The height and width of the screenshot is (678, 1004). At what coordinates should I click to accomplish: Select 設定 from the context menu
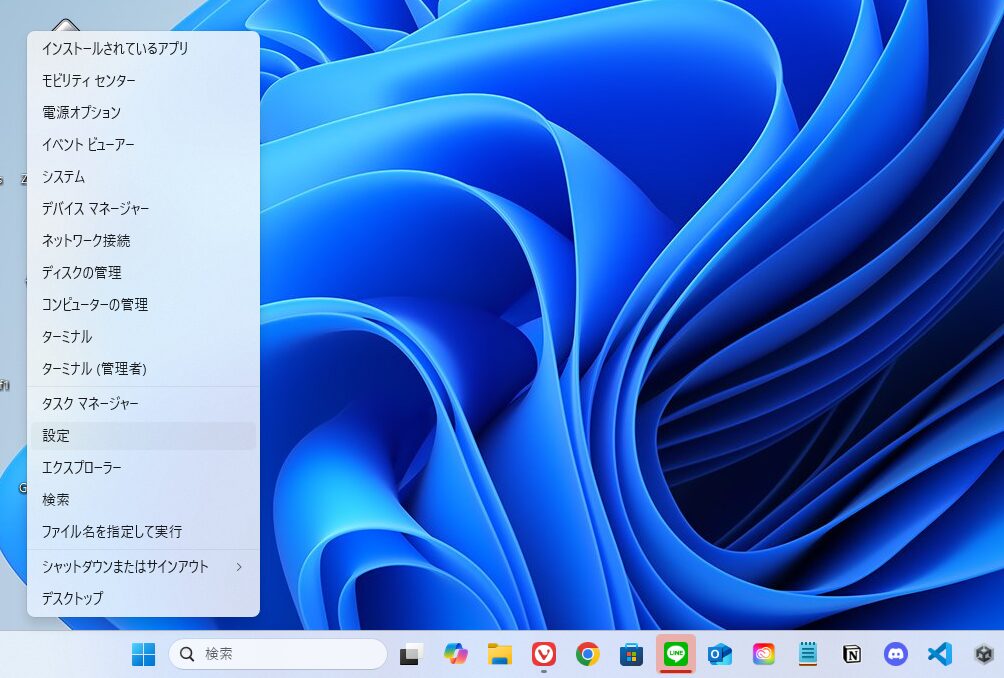click(x=56, y=436)
